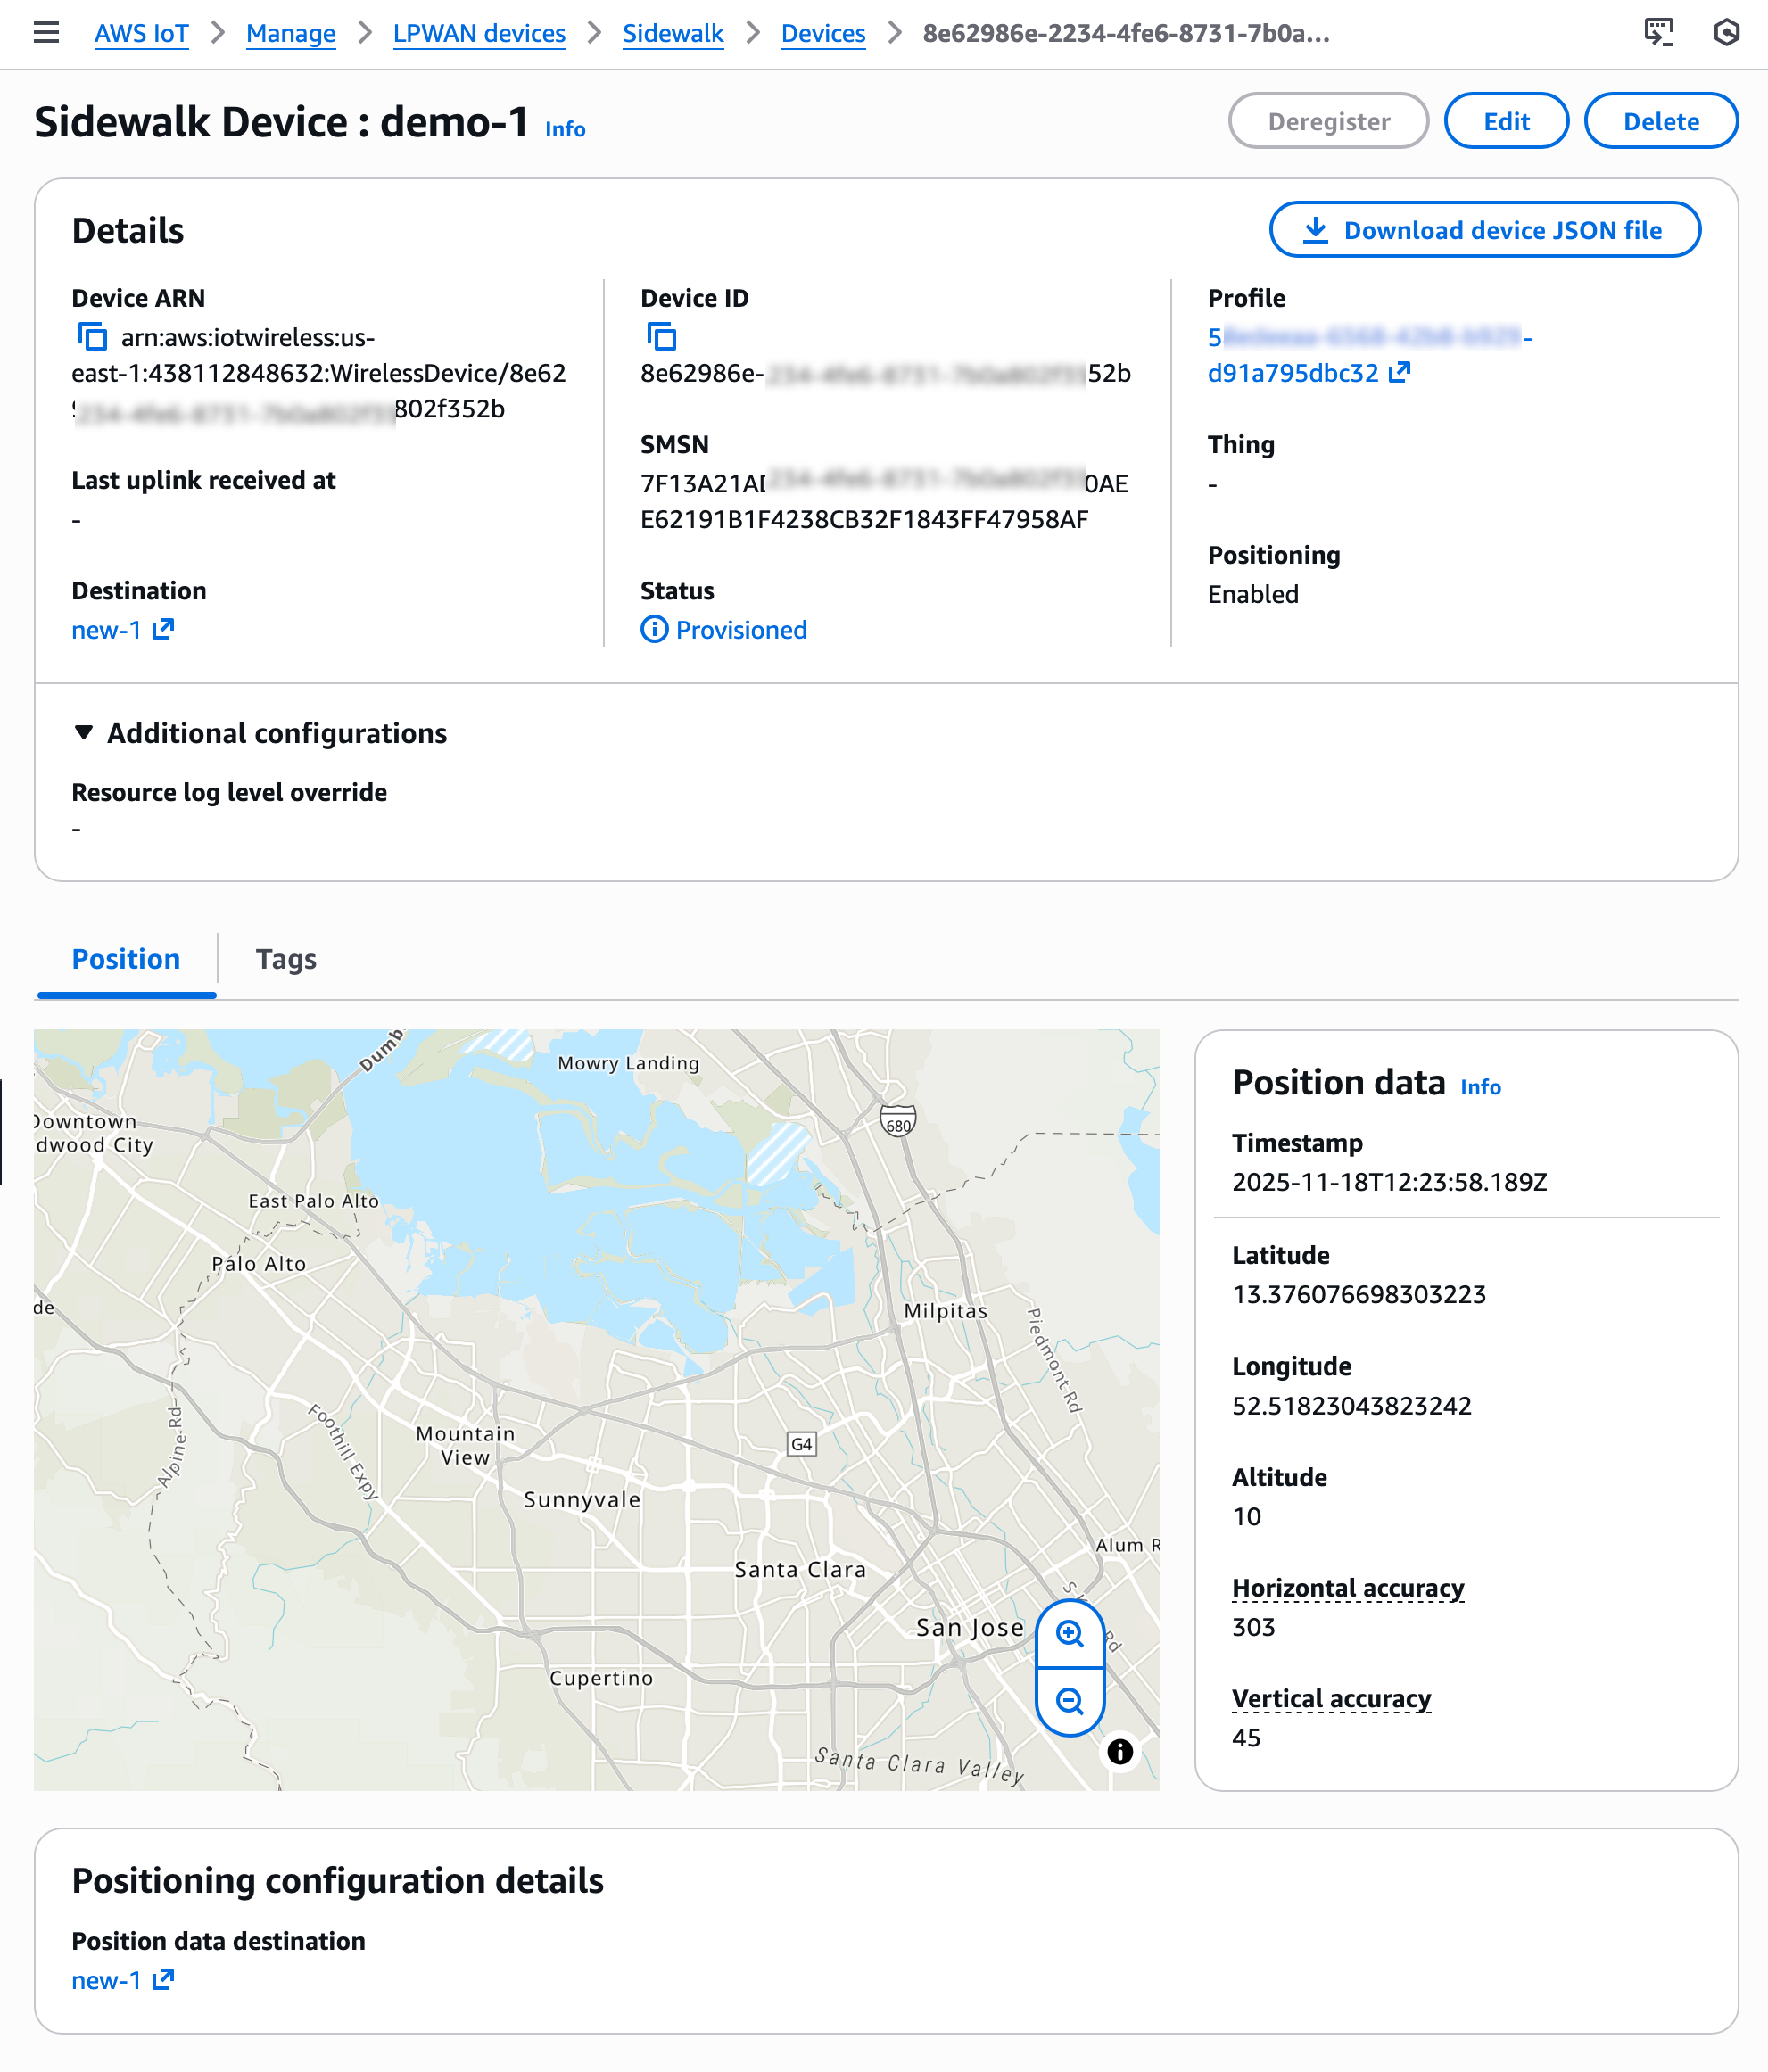Click the map zoom in button
The height and width of the screenshot is (2072, 1768).
(1069, 1633)
